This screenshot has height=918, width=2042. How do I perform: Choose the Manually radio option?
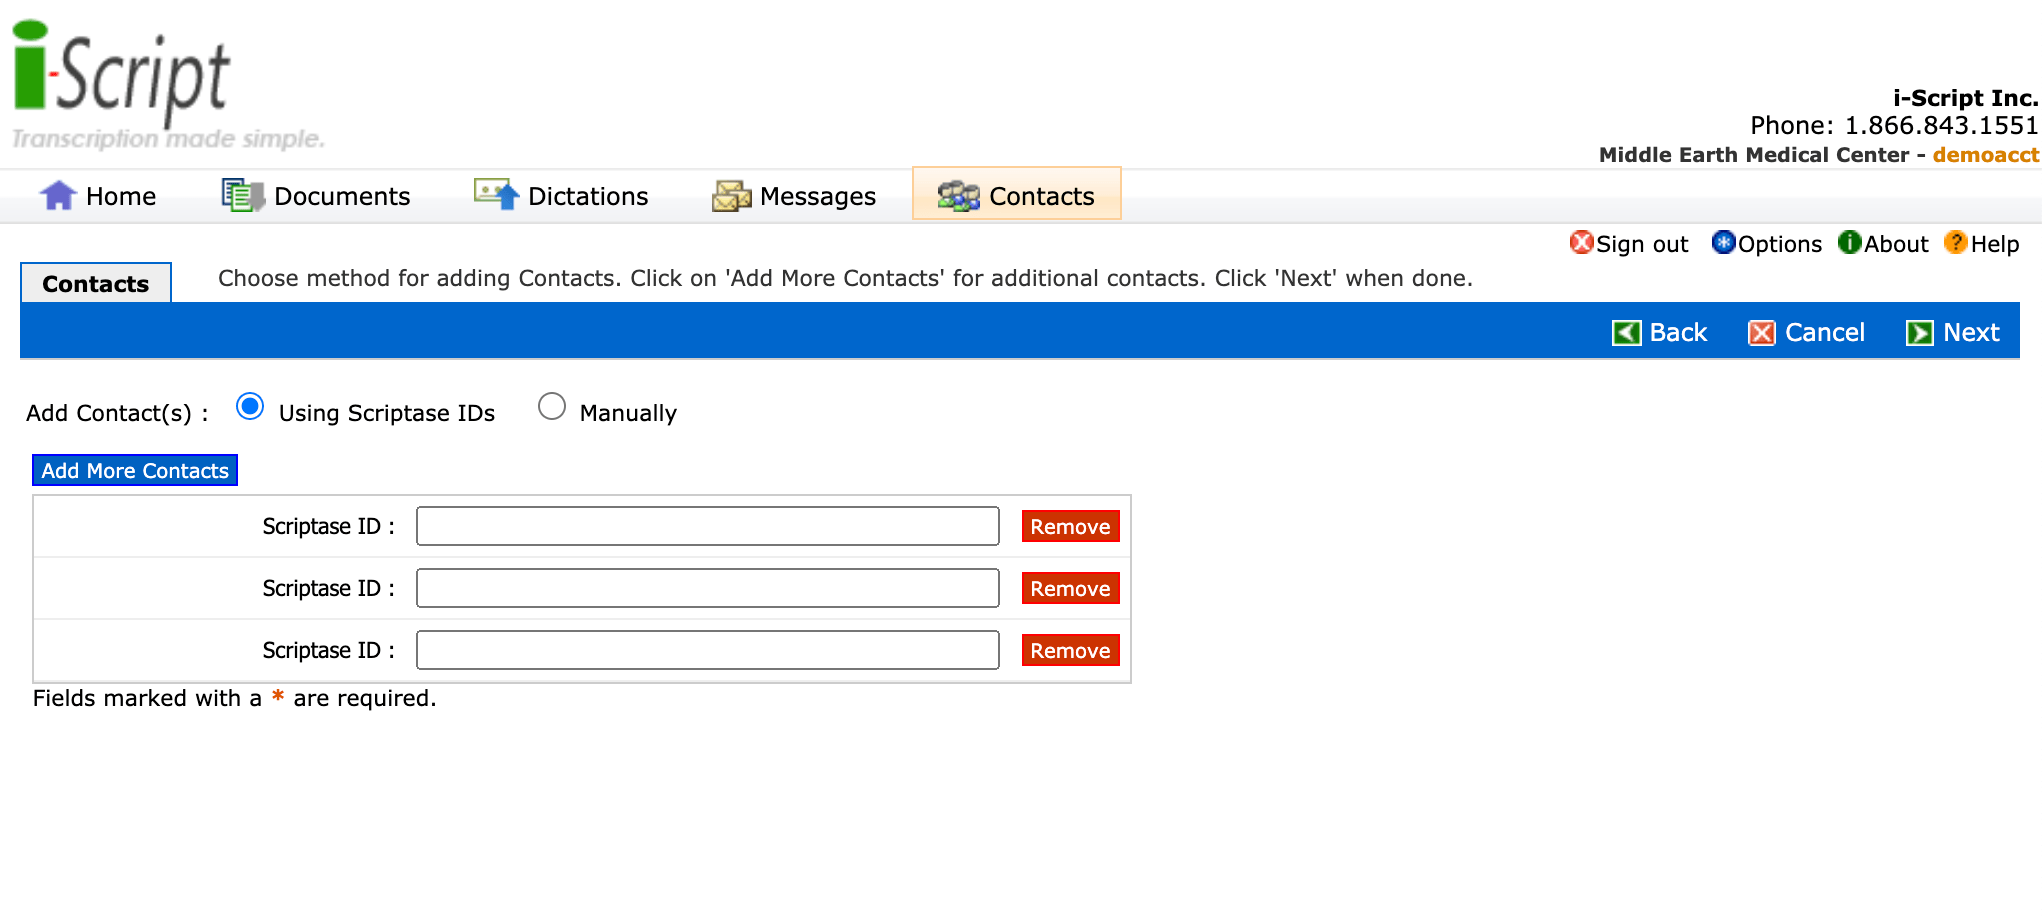pyautogui.click(x=552, y=407)
